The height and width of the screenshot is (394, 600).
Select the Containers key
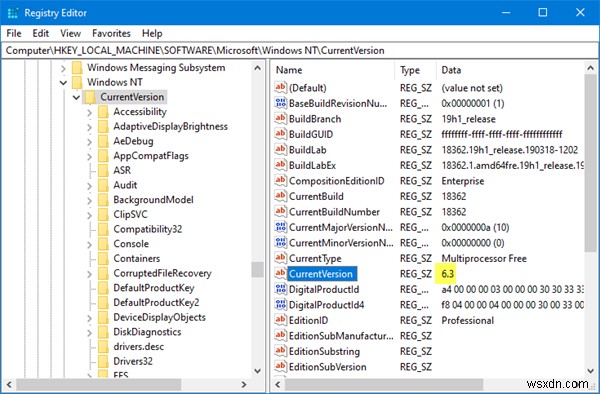click(137, 259)
